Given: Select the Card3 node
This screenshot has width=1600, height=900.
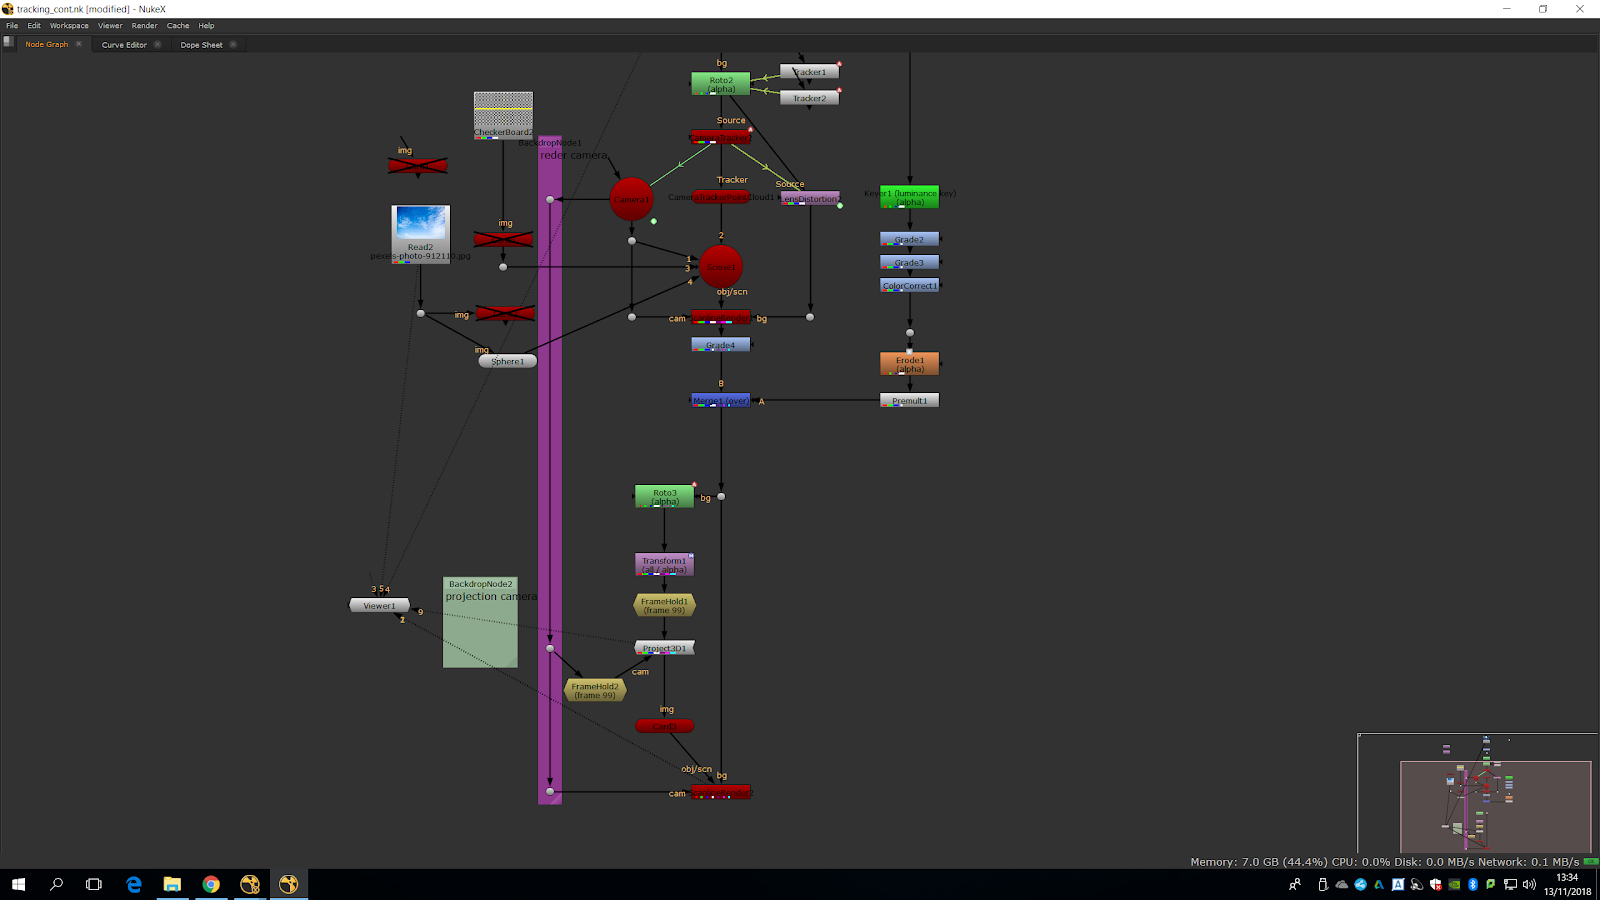Looking at the screenshot, I should click(x=664, y=726).
